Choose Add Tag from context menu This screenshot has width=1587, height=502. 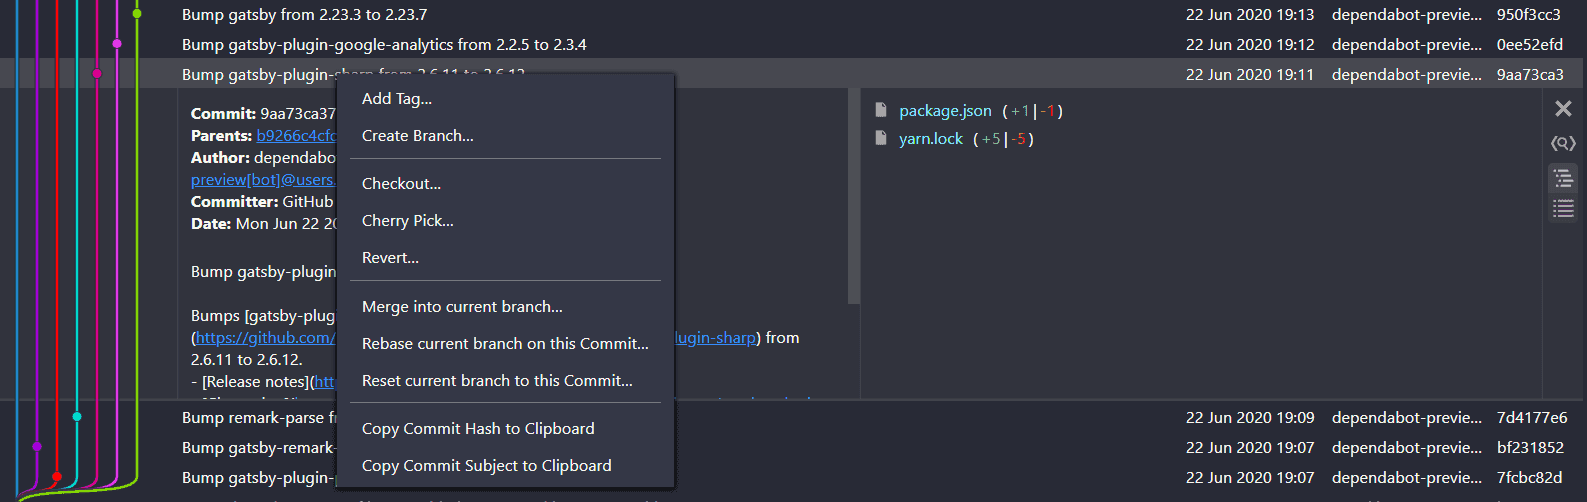[397, 99]
